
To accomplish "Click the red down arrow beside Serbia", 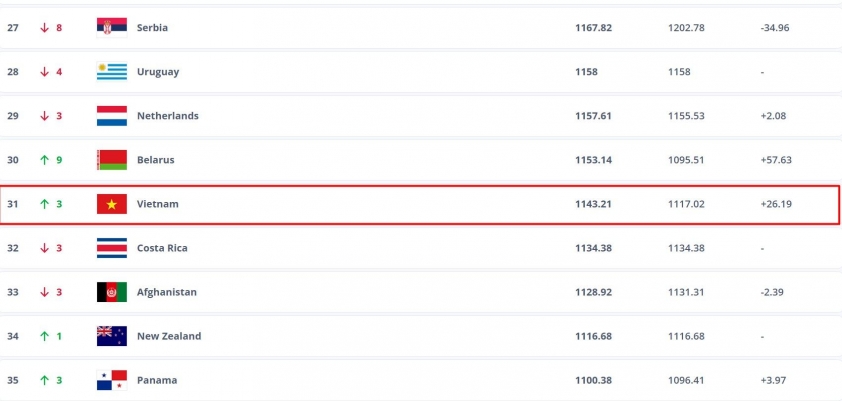I will click(x=45, y=28).
